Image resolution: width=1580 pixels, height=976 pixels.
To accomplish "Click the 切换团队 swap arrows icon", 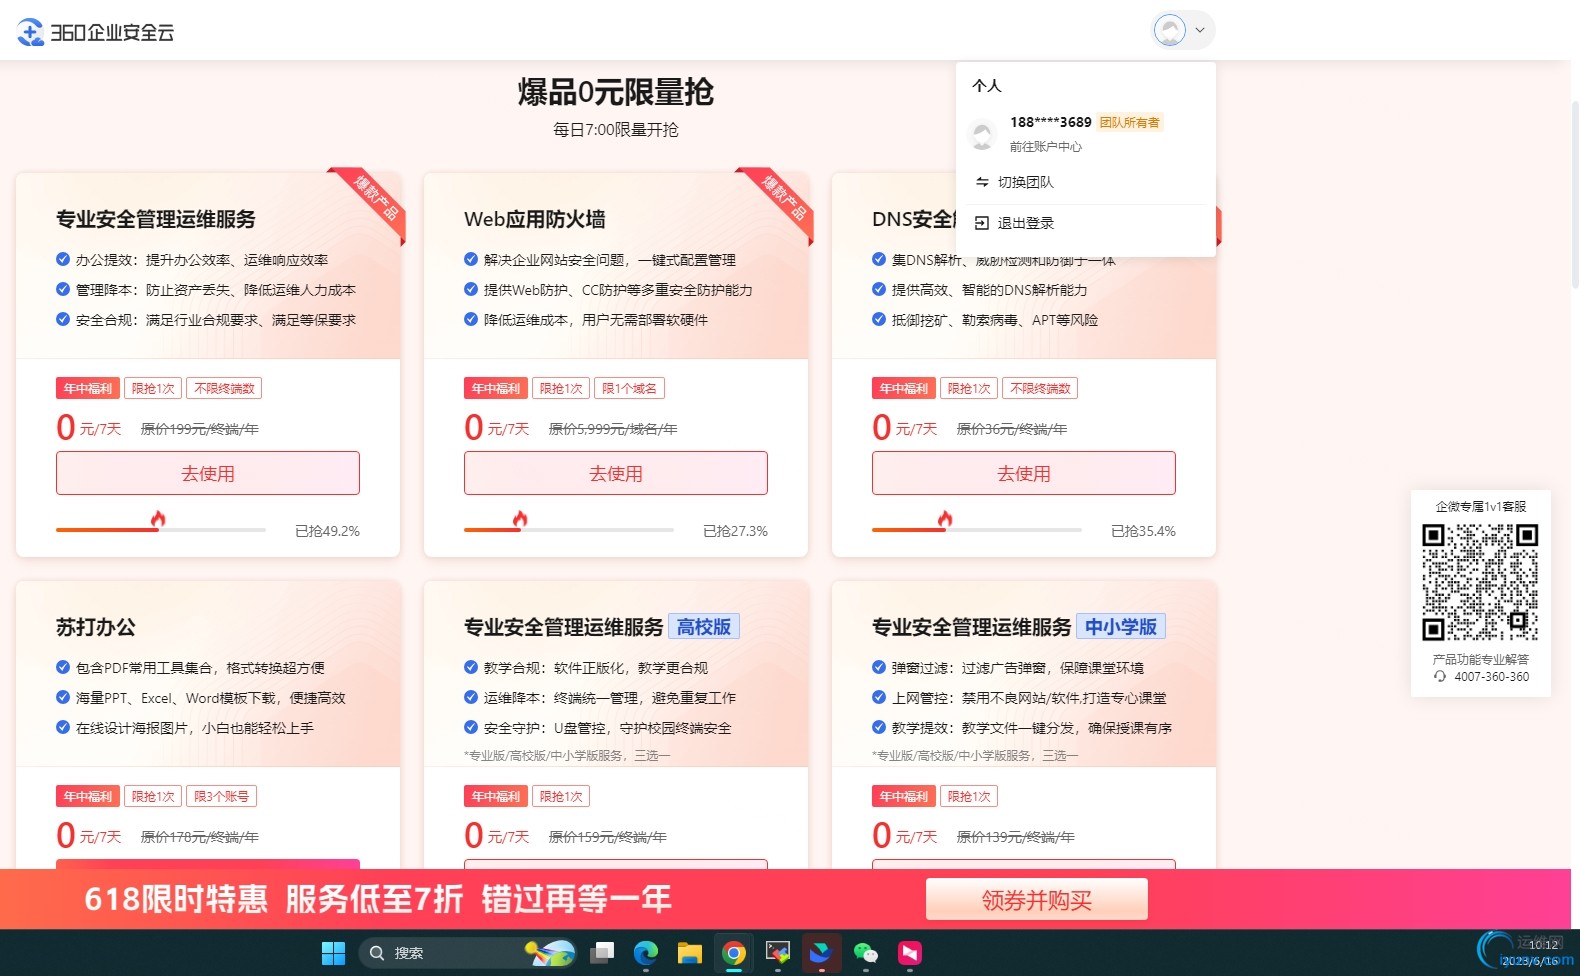I will tap(982, 182).
